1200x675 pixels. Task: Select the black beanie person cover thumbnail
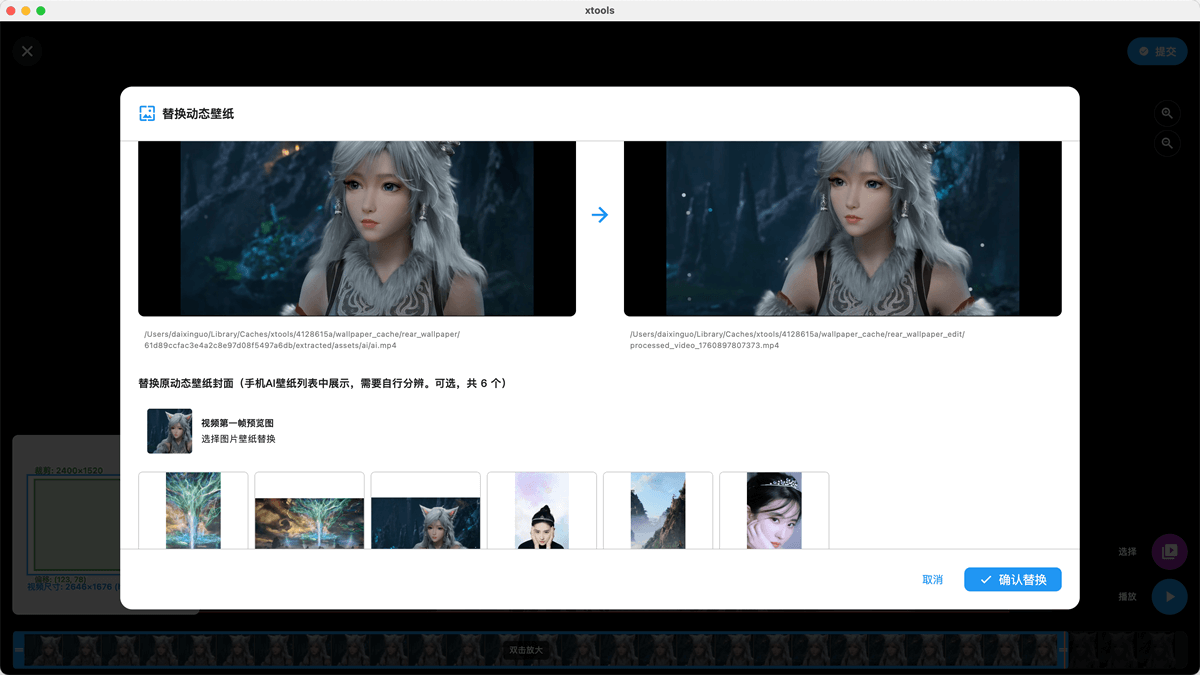[541, 510]
